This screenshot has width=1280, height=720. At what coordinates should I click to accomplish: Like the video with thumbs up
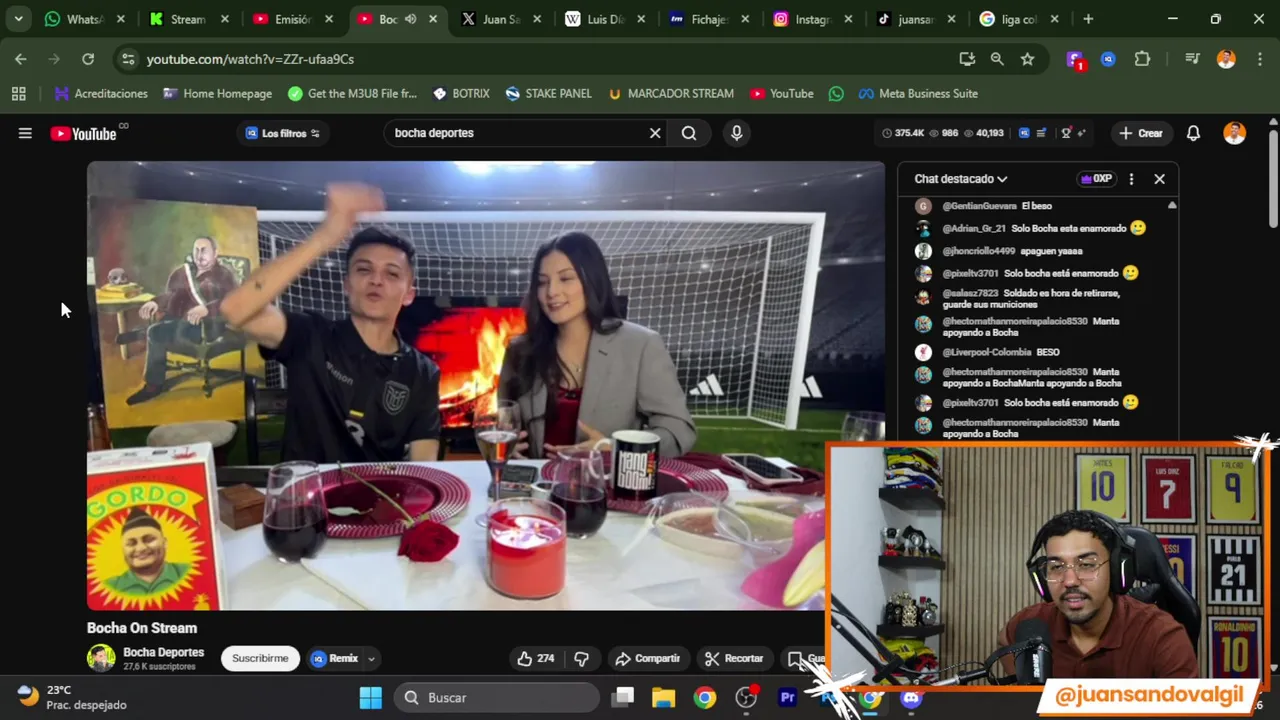coord(536,658)
